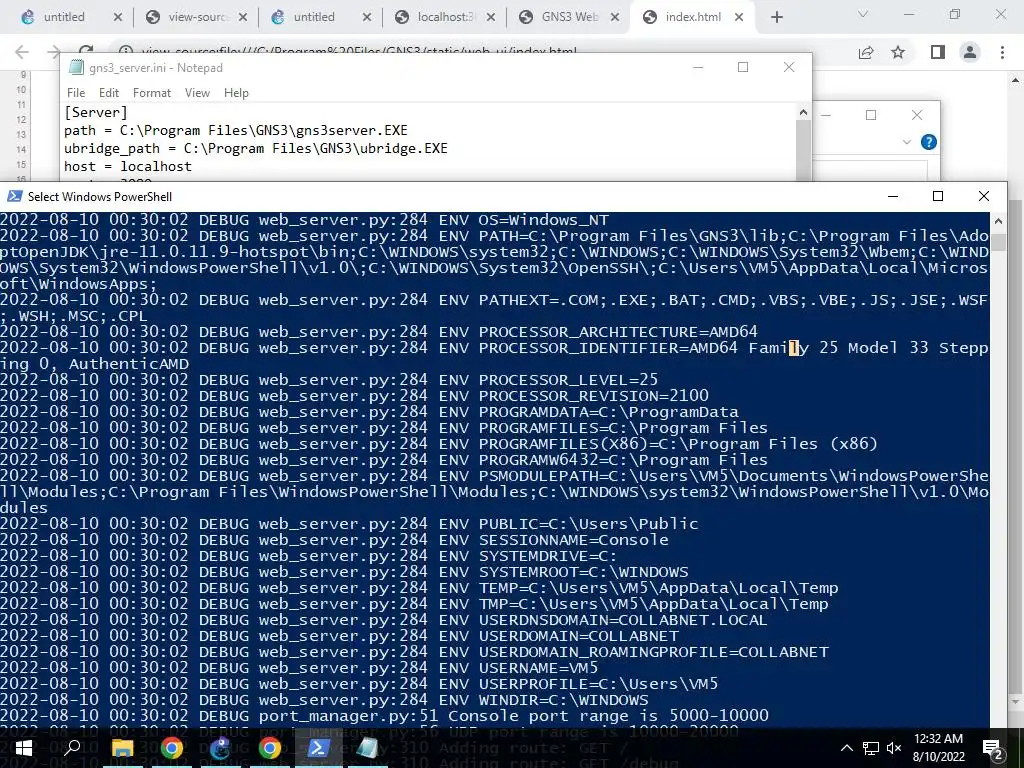Select the PowerShell taskbar icon
The height and width of the screenshot is (768, 1024).
[318, 748]
